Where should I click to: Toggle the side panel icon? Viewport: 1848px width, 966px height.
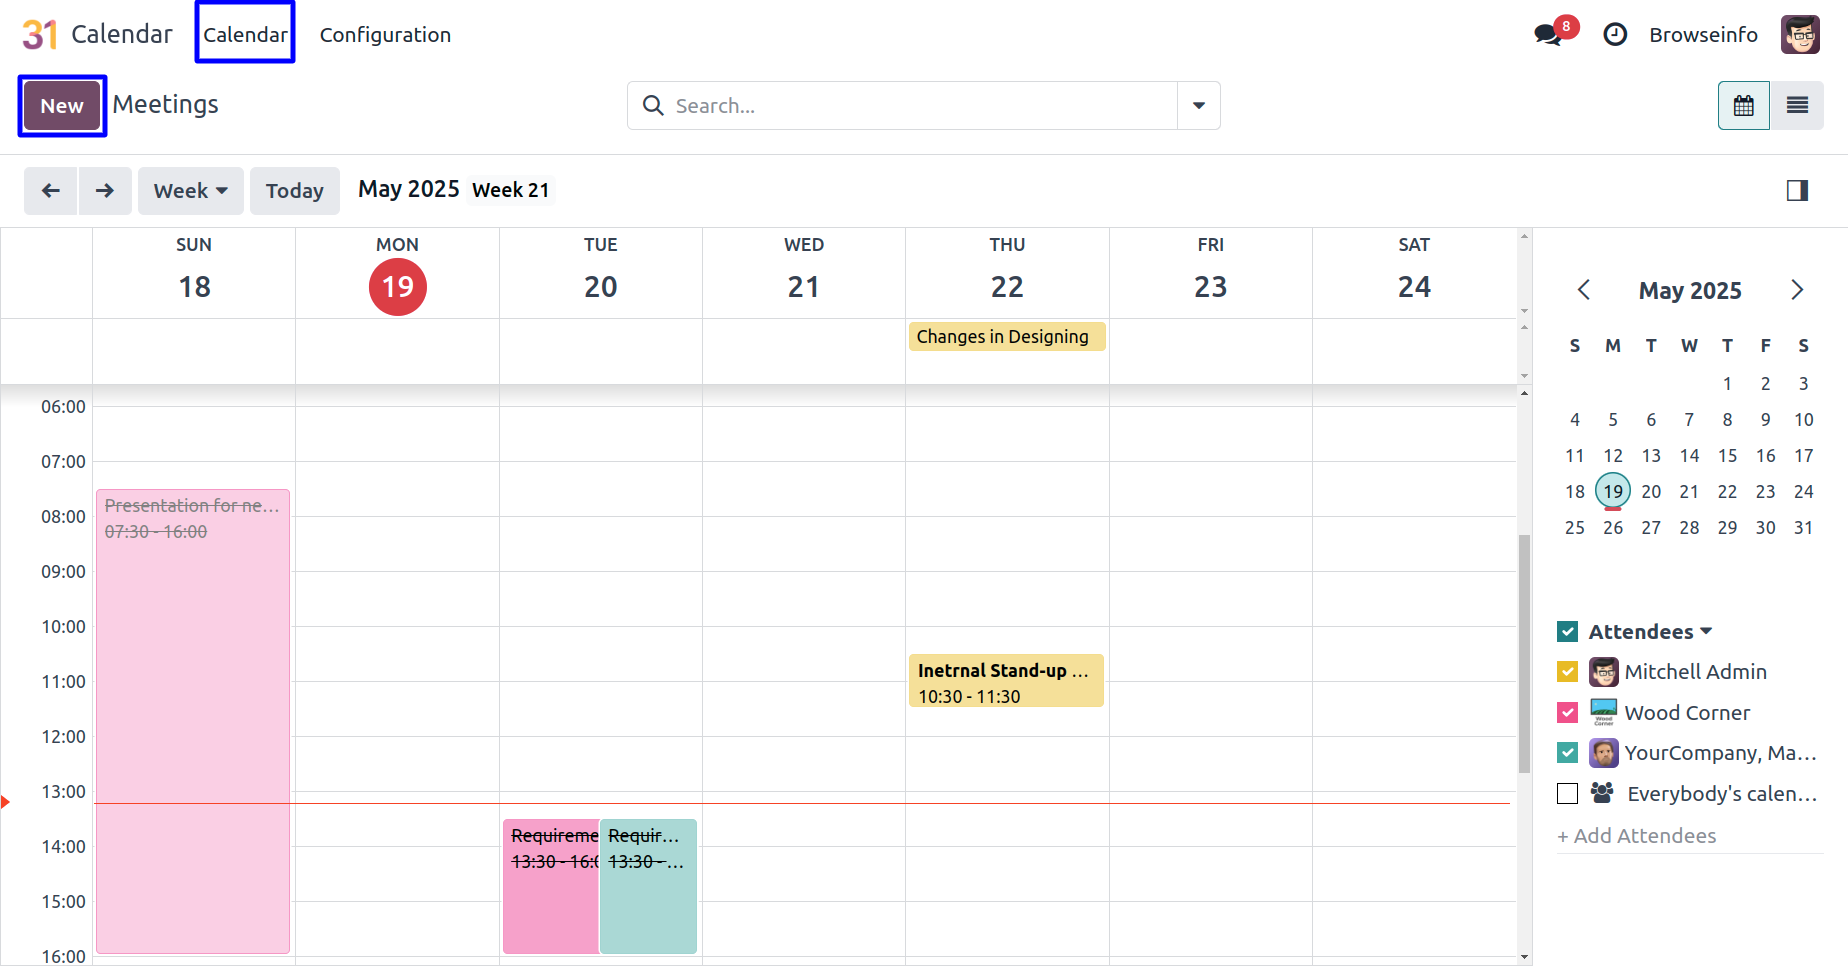tap(1797, 191)
